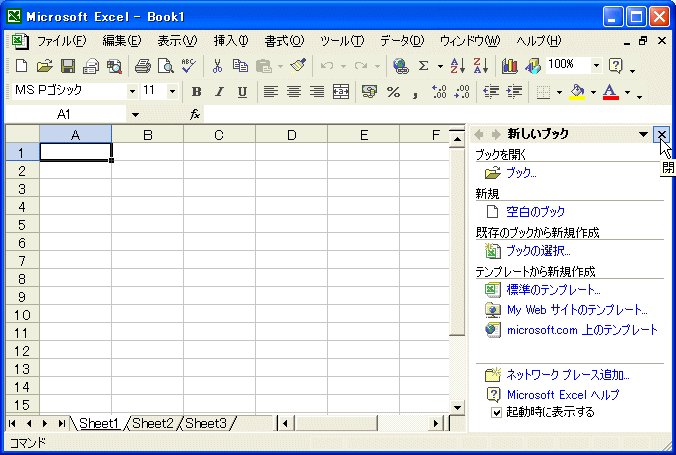
Task: Sort descending with the Z-A icon
Action: tap(481, 66)
